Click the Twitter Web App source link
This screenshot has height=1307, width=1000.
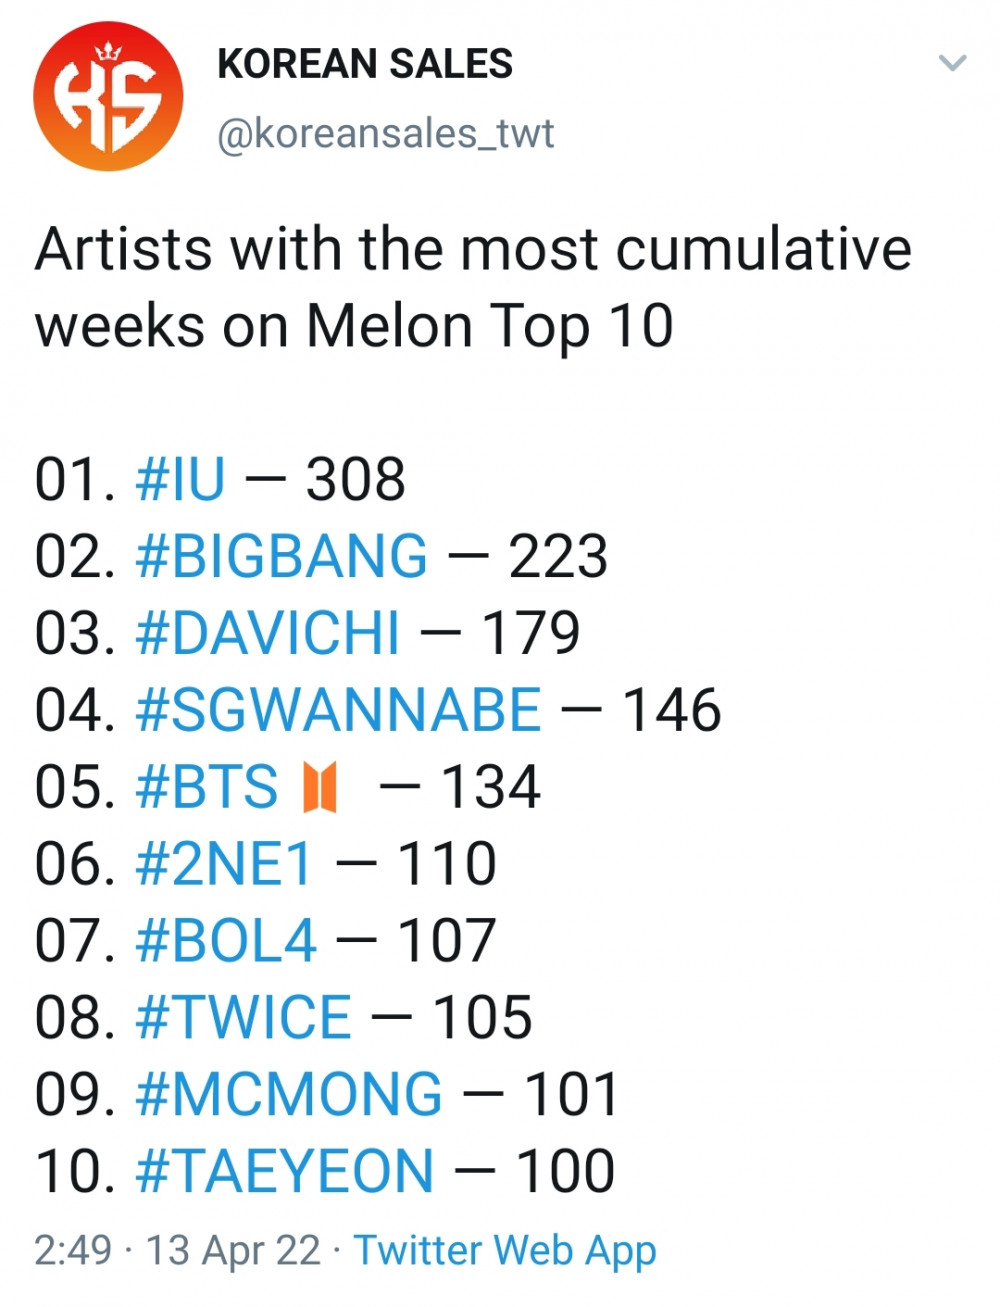point(505,1251)
